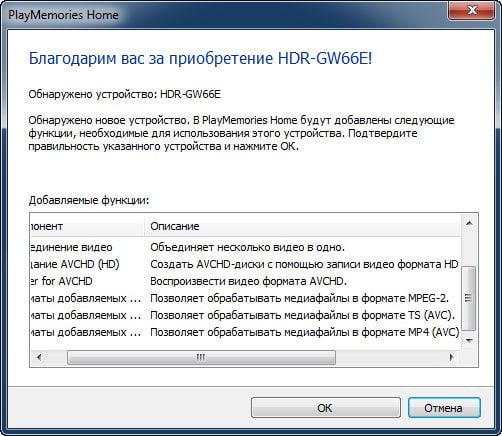Select row 'Воспроизвести видео формата AVCHD.'

pos(245,281)
